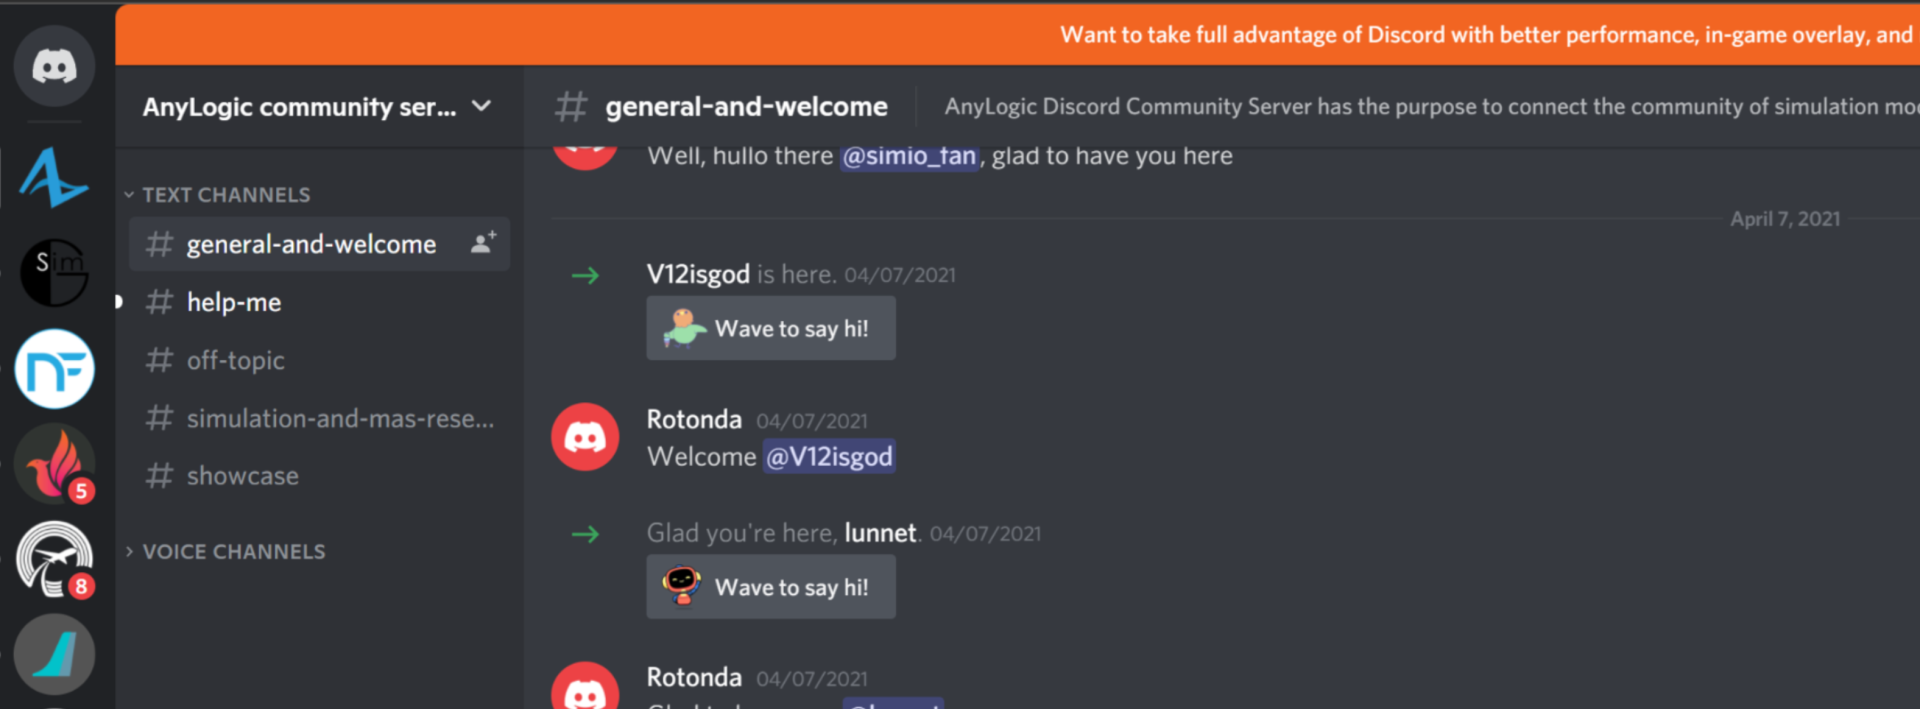Click the create invite icon on general-and-welcome
1920x709 pixels.
[483, 243]
